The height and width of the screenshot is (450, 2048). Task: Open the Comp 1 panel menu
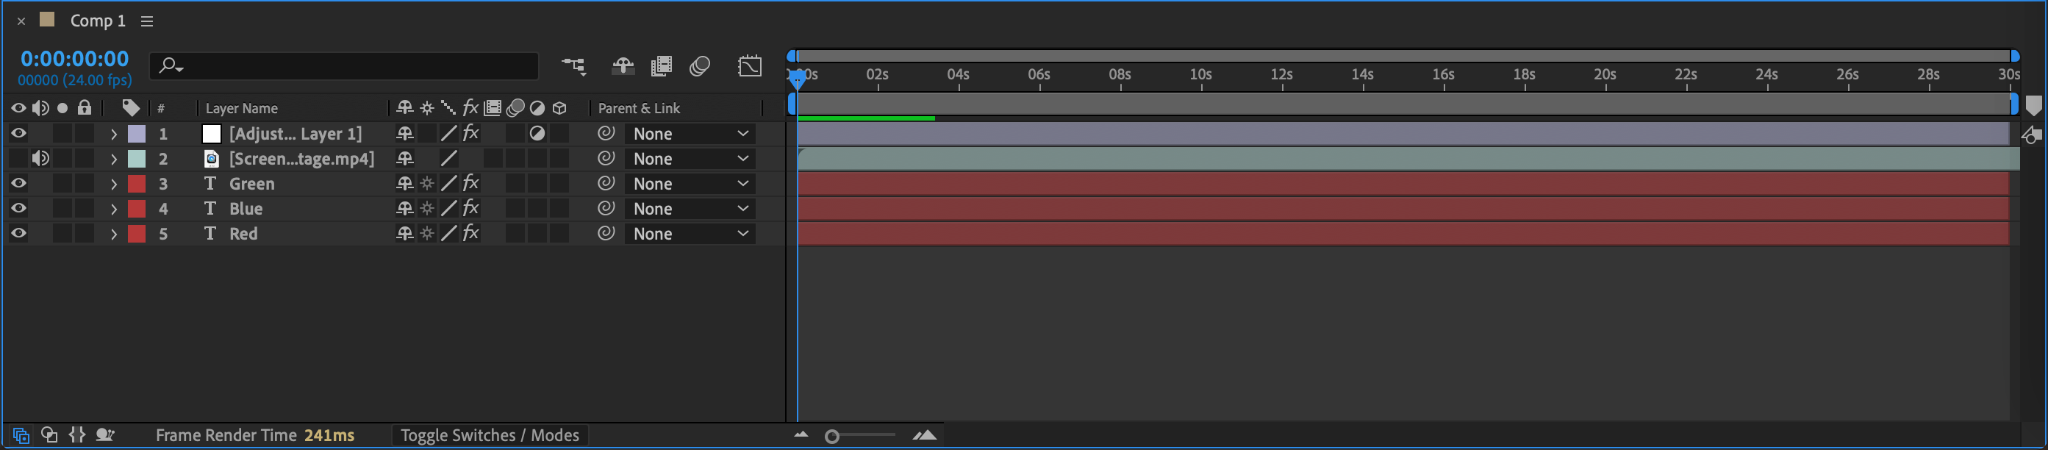[x=147, y=21]
